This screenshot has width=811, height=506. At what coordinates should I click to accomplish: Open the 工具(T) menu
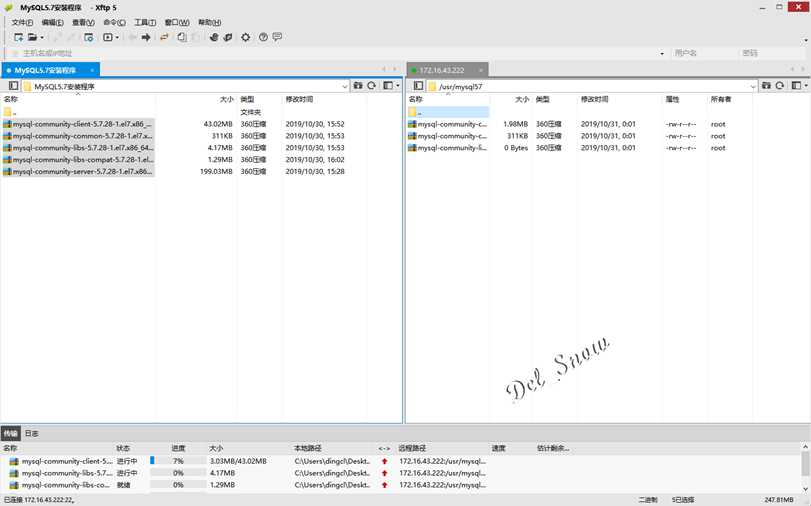click(x=145, y=22)
